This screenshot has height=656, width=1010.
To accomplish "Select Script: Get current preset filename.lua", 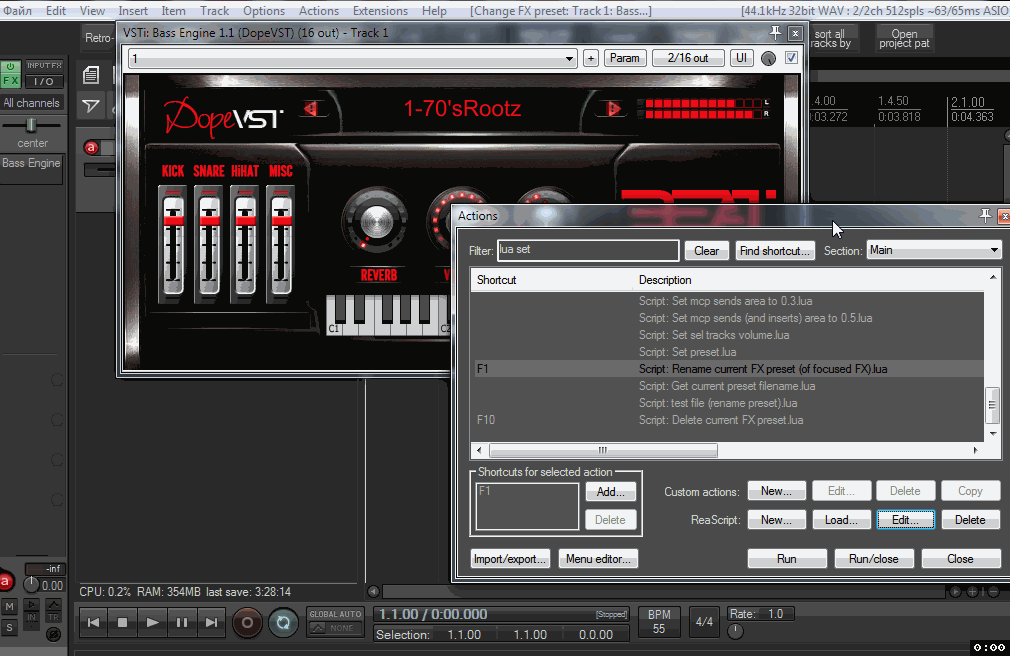I will pos(727,386).
